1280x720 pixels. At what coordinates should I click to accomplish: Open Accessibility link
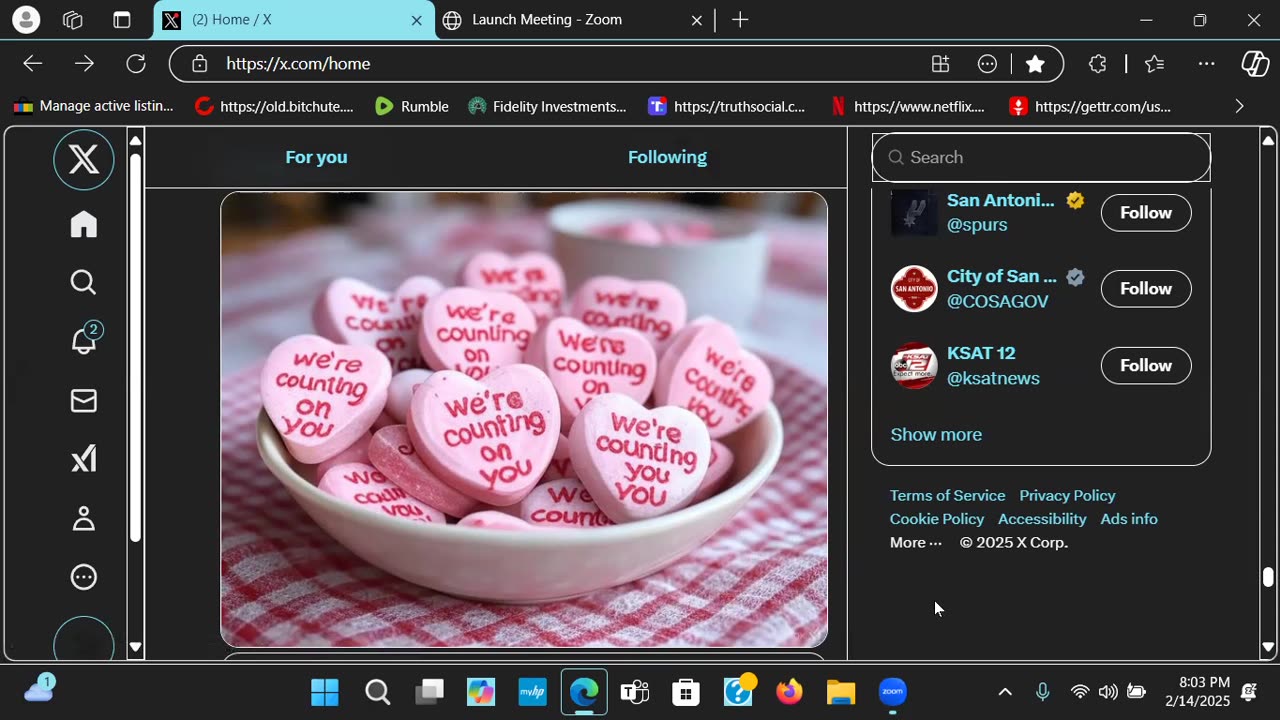tap(1042, 519)
